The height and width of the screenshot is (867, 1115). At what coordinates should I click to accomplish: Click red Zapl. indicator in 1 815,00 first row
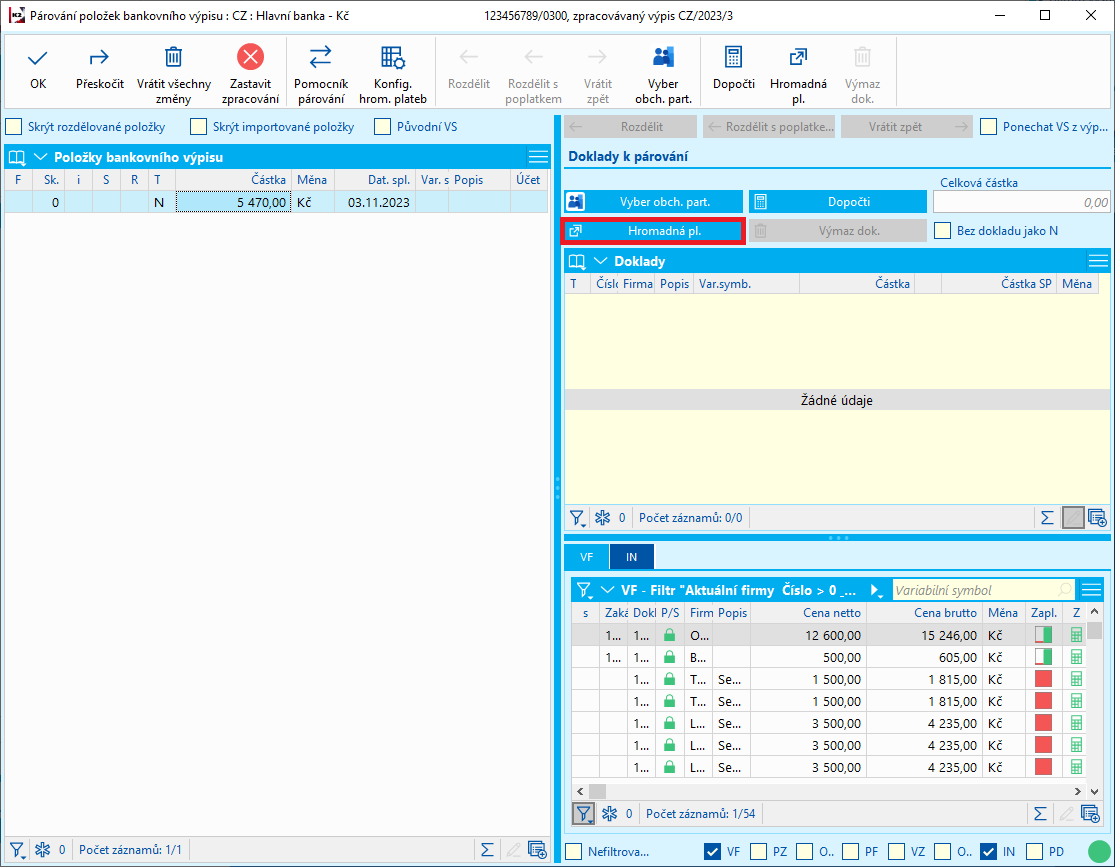pyautogui.click(x=1043, y=679)
